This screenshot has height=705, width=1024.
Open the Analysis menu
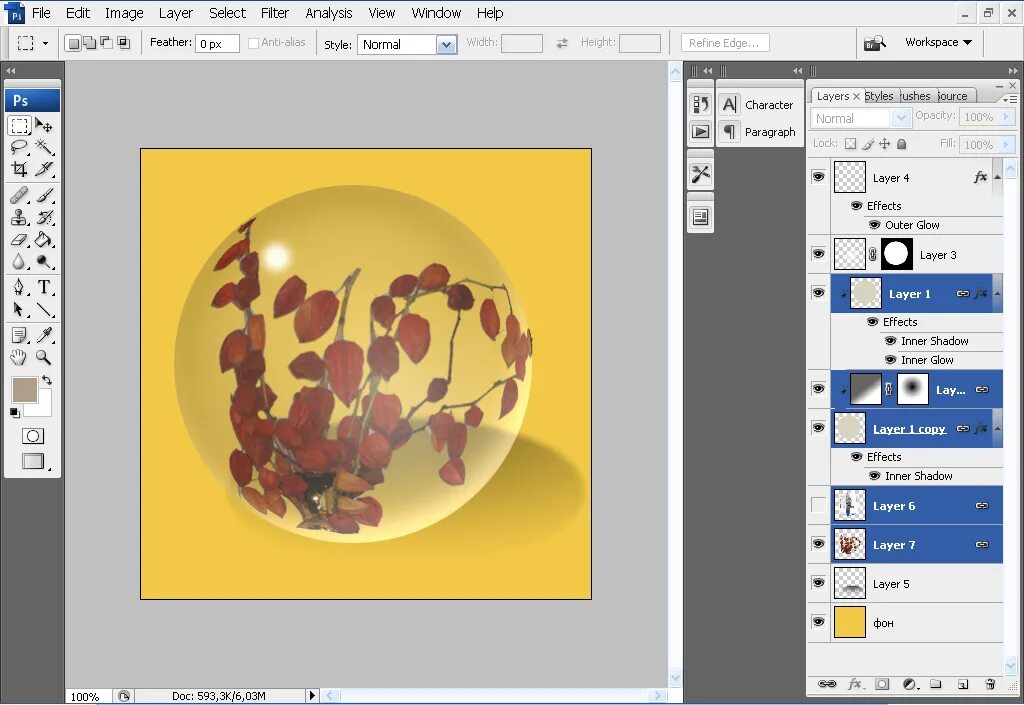click(x=328, y=13)
